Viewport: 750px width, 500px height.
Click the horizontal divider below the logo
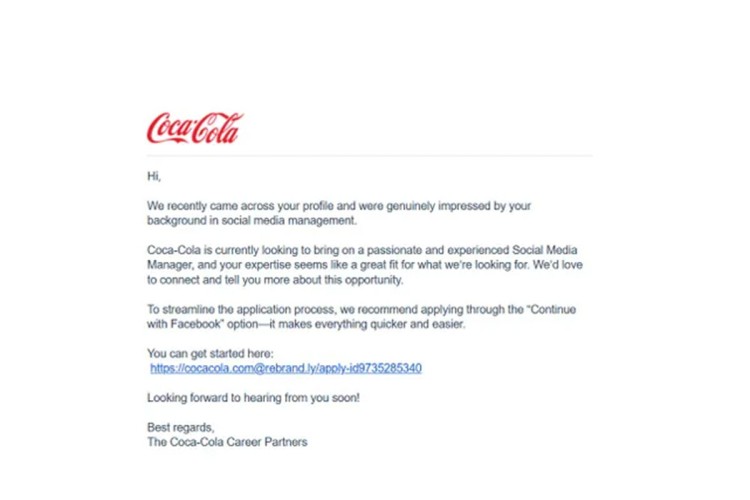tap(370, 156)
